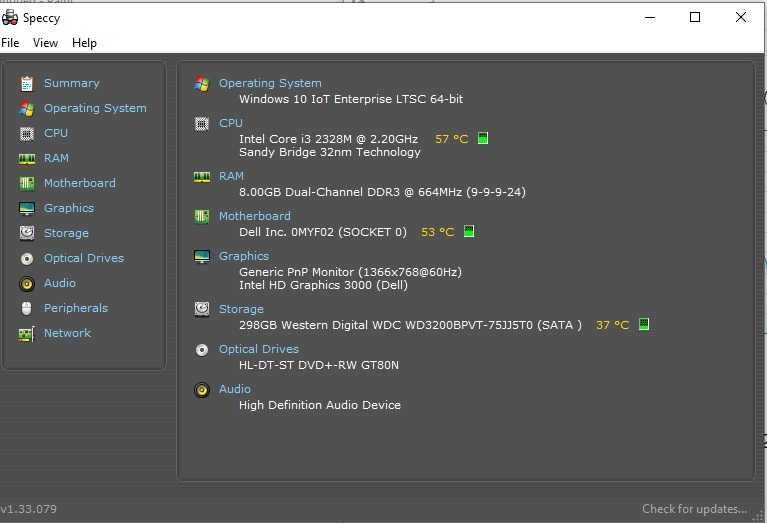Click the Network card icon in sidebar
This screenshot has height=523, width=767.
pyautogui.click(x=27, y=334)
